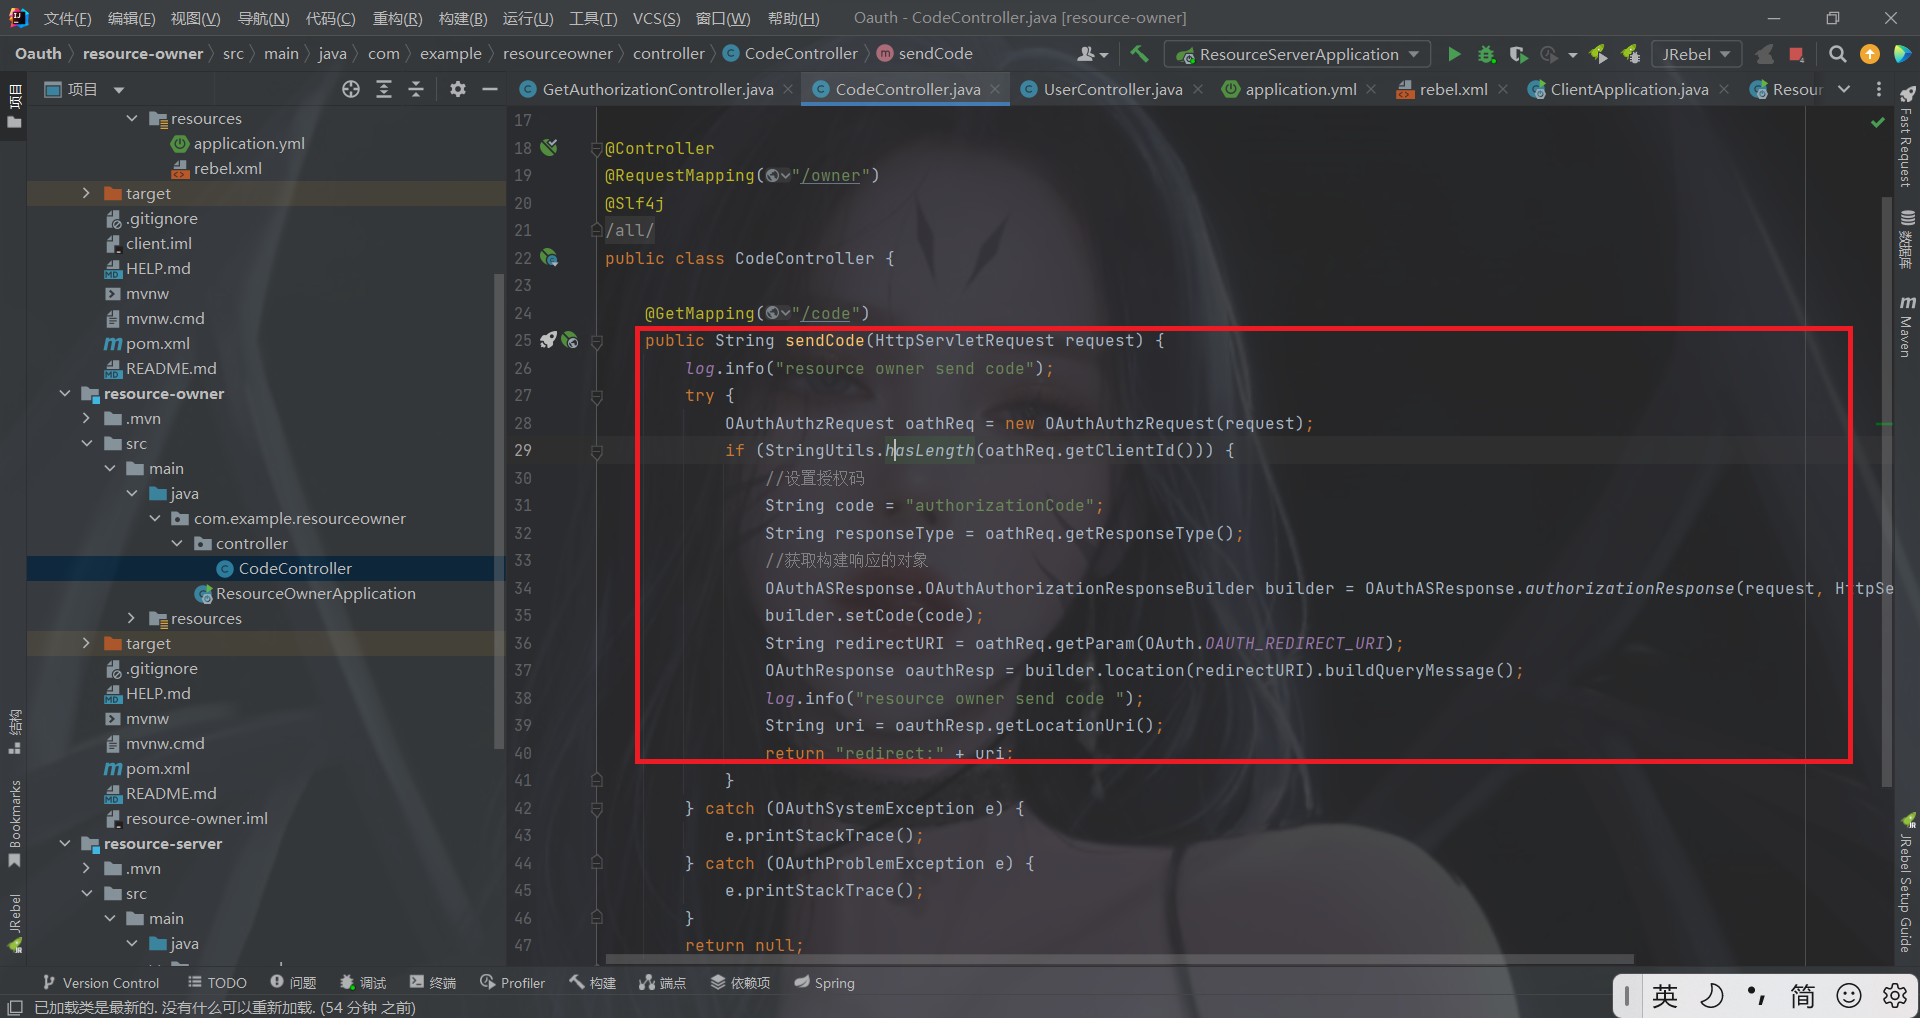The image size is (1920, 1018).
Task: Collapse all nodes in the project tree
Action: pos(416,89)
